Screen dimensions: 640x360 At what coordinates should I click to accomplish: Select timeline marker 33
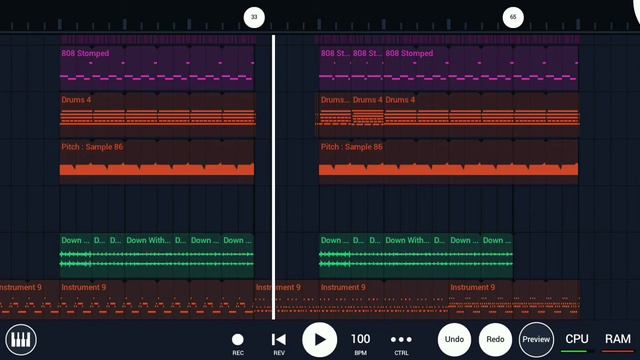(254, 17)
